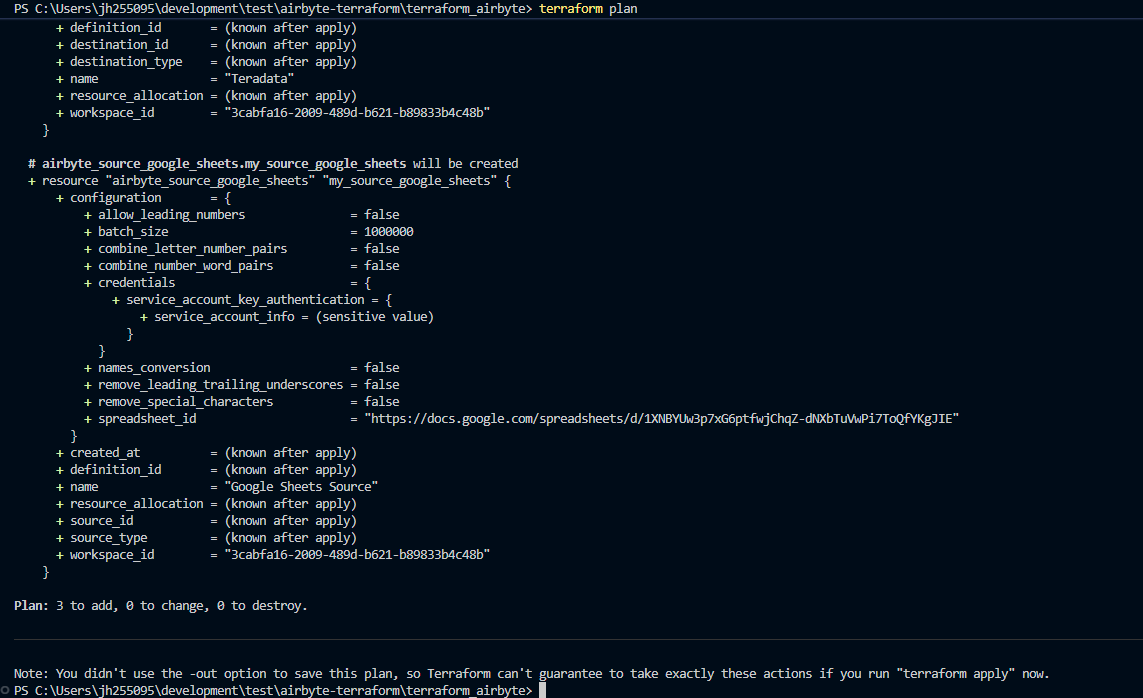Click service_account_info (sensitive value) text
The width and height of the screenshot is (1143, 698).
[x=294, y=317]
